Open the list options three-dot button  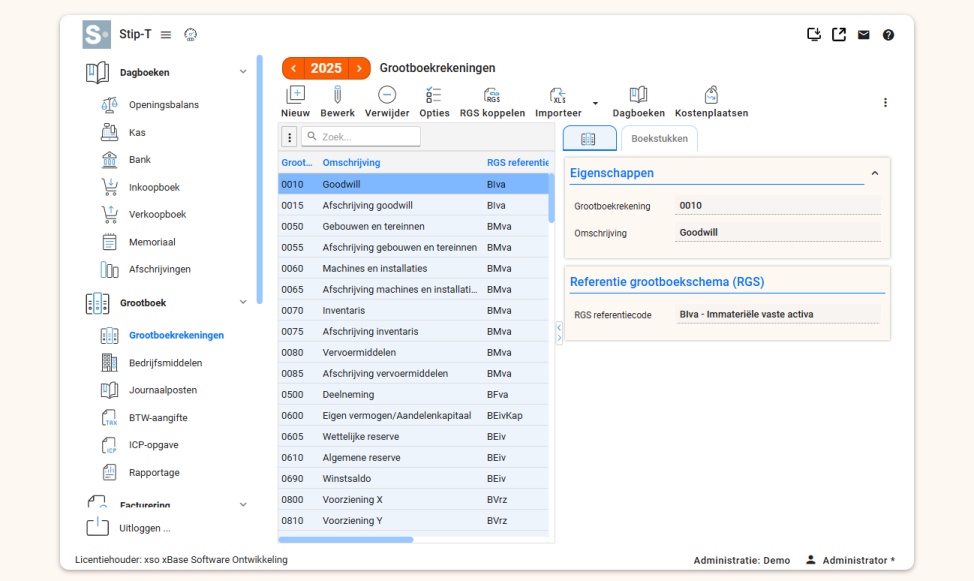(x=289, y=137)
